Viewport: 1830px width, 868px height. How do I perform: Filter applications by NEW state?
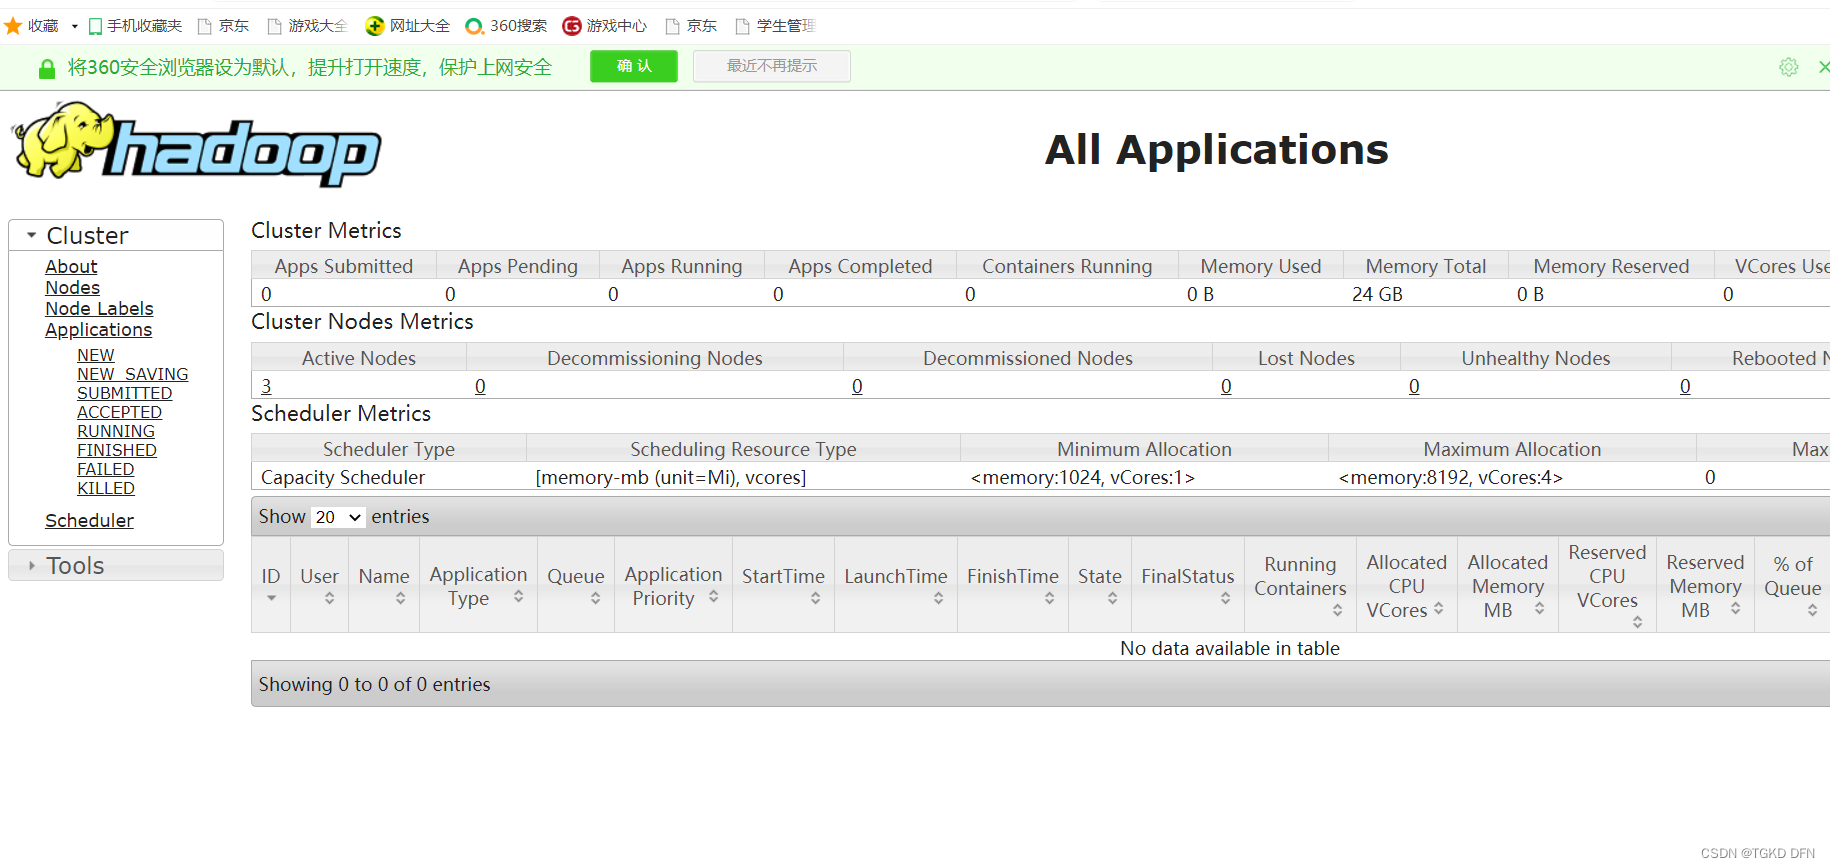coord(96,355)
